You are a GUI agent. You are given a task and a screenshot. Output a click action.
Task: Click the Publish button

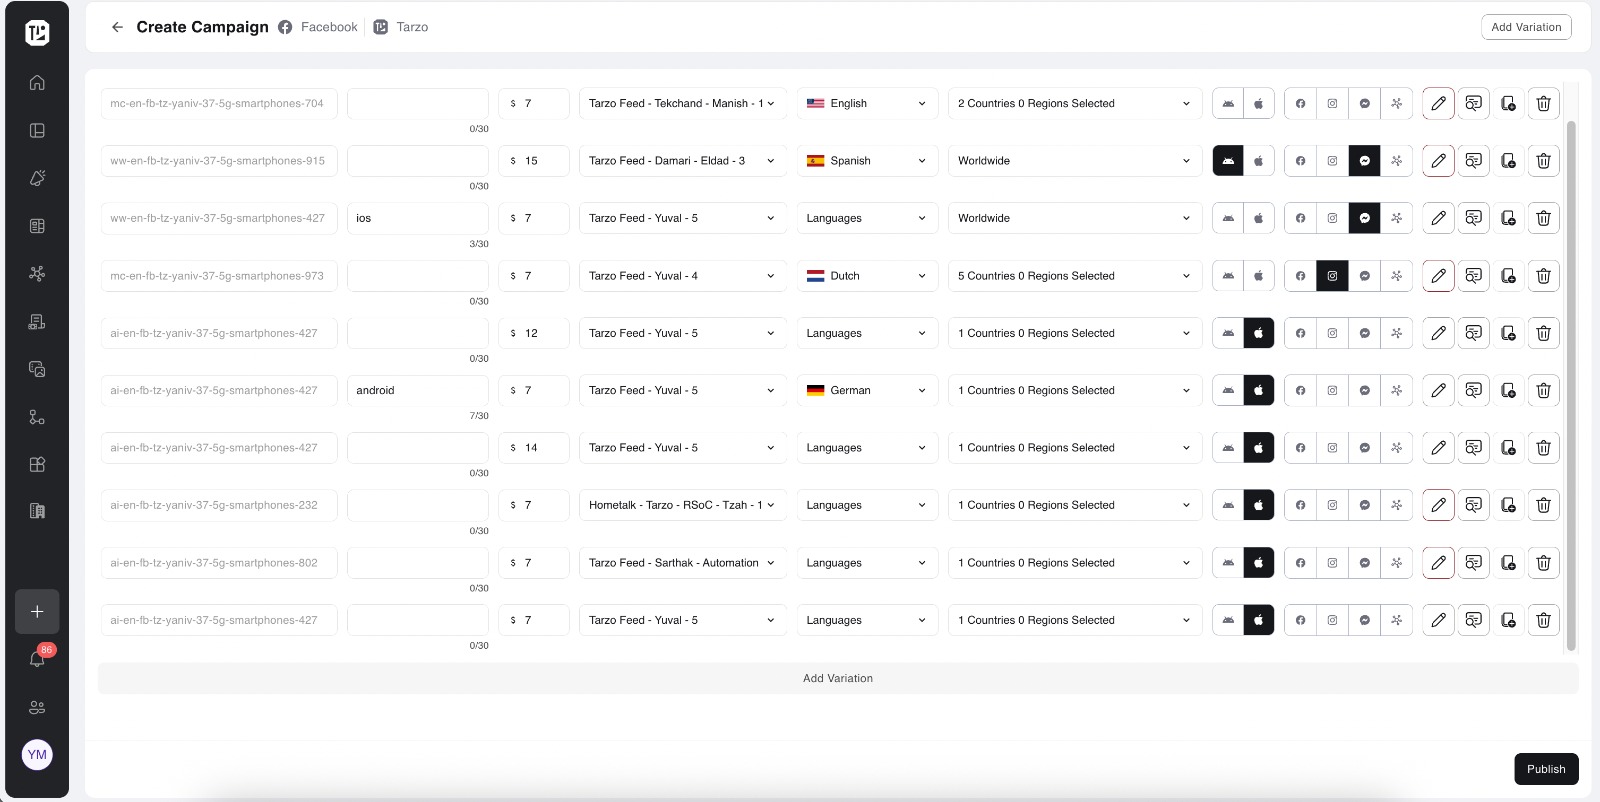pos(1545,769)
